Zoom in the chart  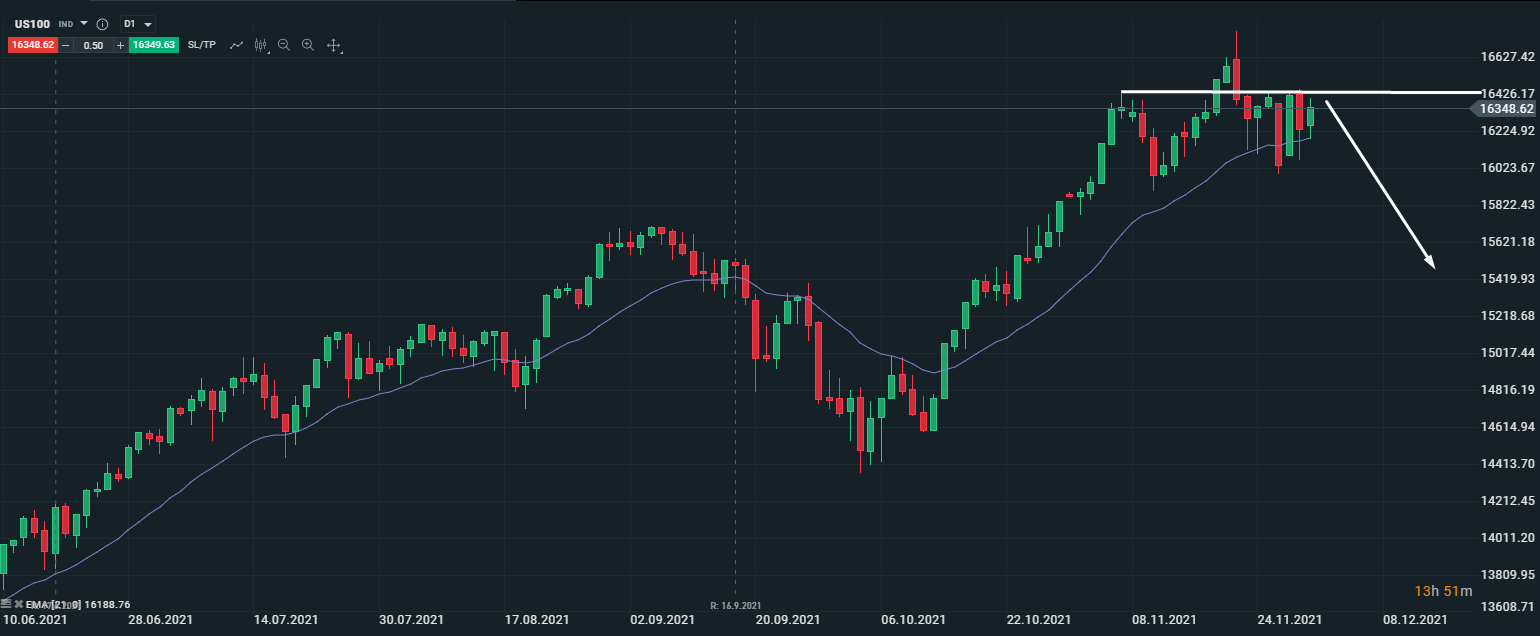tap(308, 45)
